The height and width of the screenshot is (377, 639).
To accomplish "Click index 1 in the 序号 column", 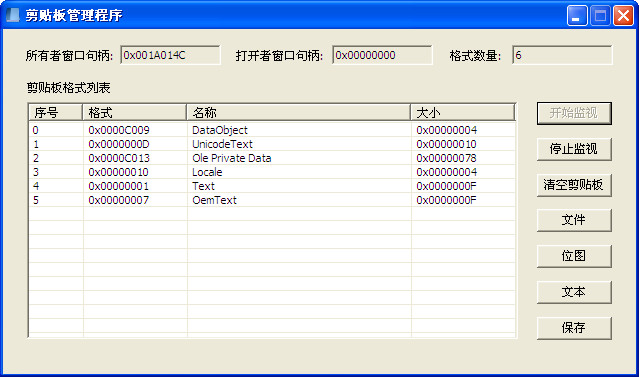I will 36,144.
